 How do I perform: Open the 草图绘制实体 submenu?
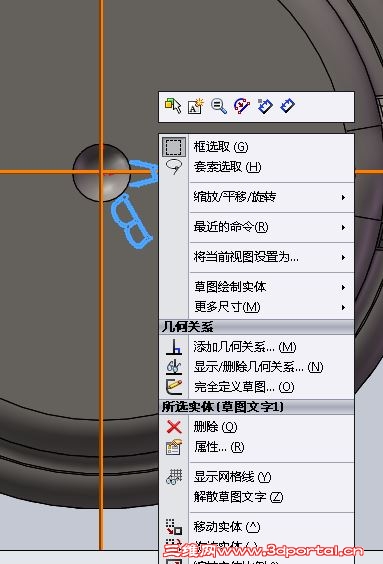pyautogui.click(x=257, y=287)
